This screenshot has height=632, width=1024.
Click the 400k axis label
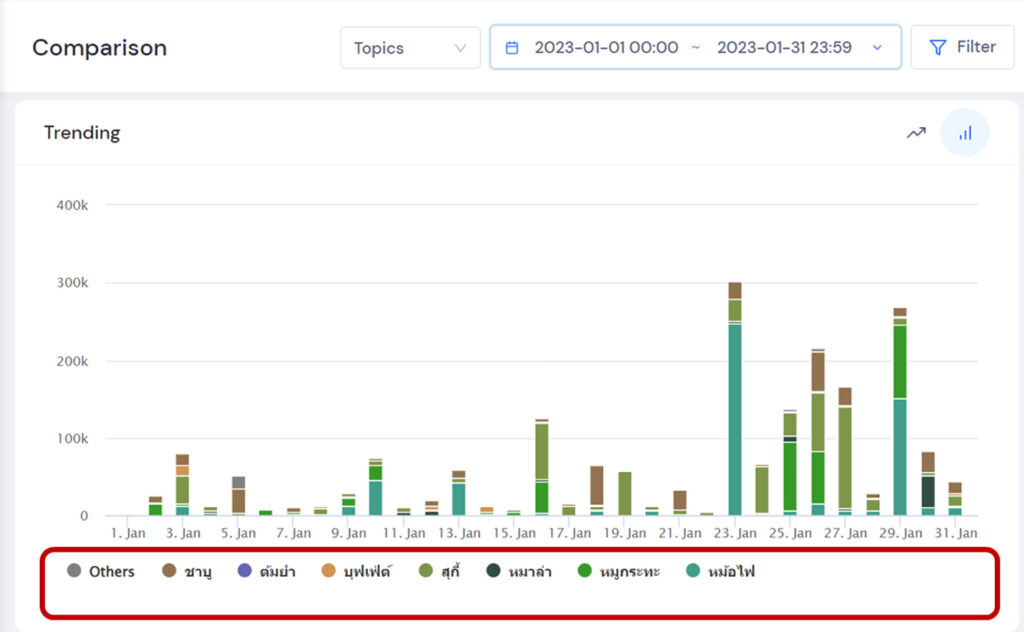coord(72,205)
